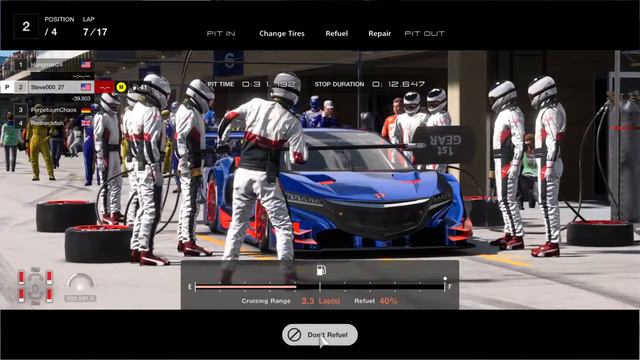Click the PIT TIME readout
The height and width of the screenshot is (360, 640).
pyautogui.click(x=251, y=84)
